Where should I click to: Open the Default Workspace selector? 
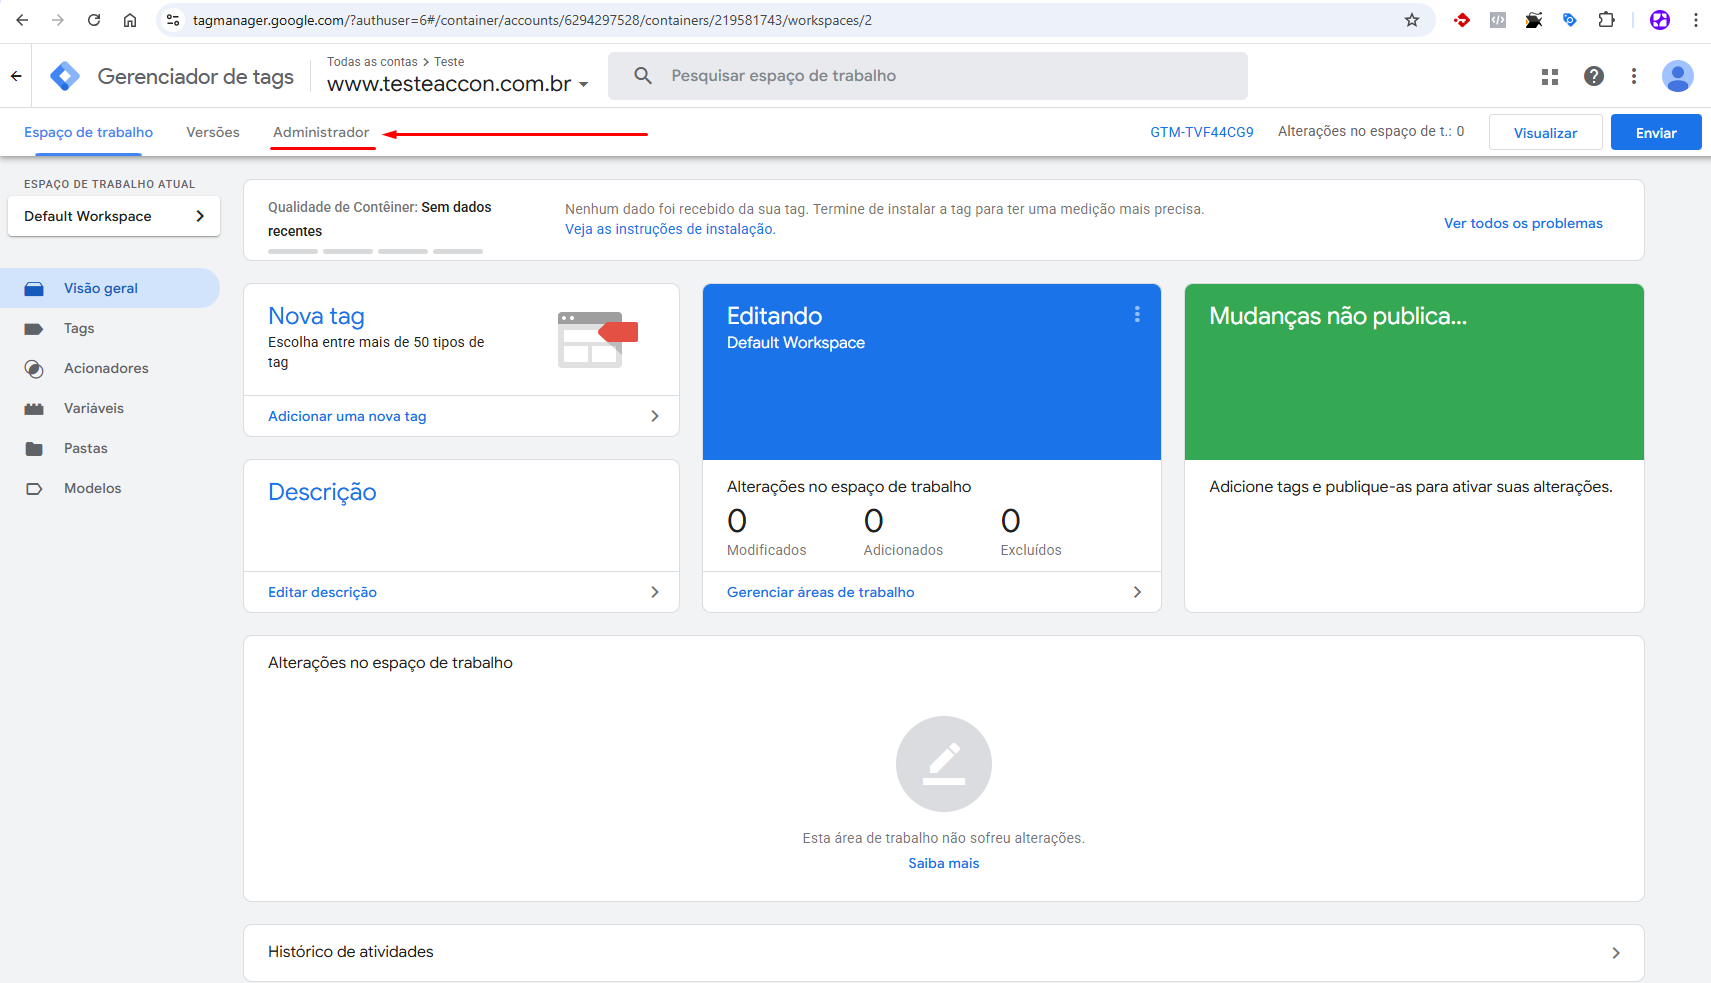tap(114, 216)
